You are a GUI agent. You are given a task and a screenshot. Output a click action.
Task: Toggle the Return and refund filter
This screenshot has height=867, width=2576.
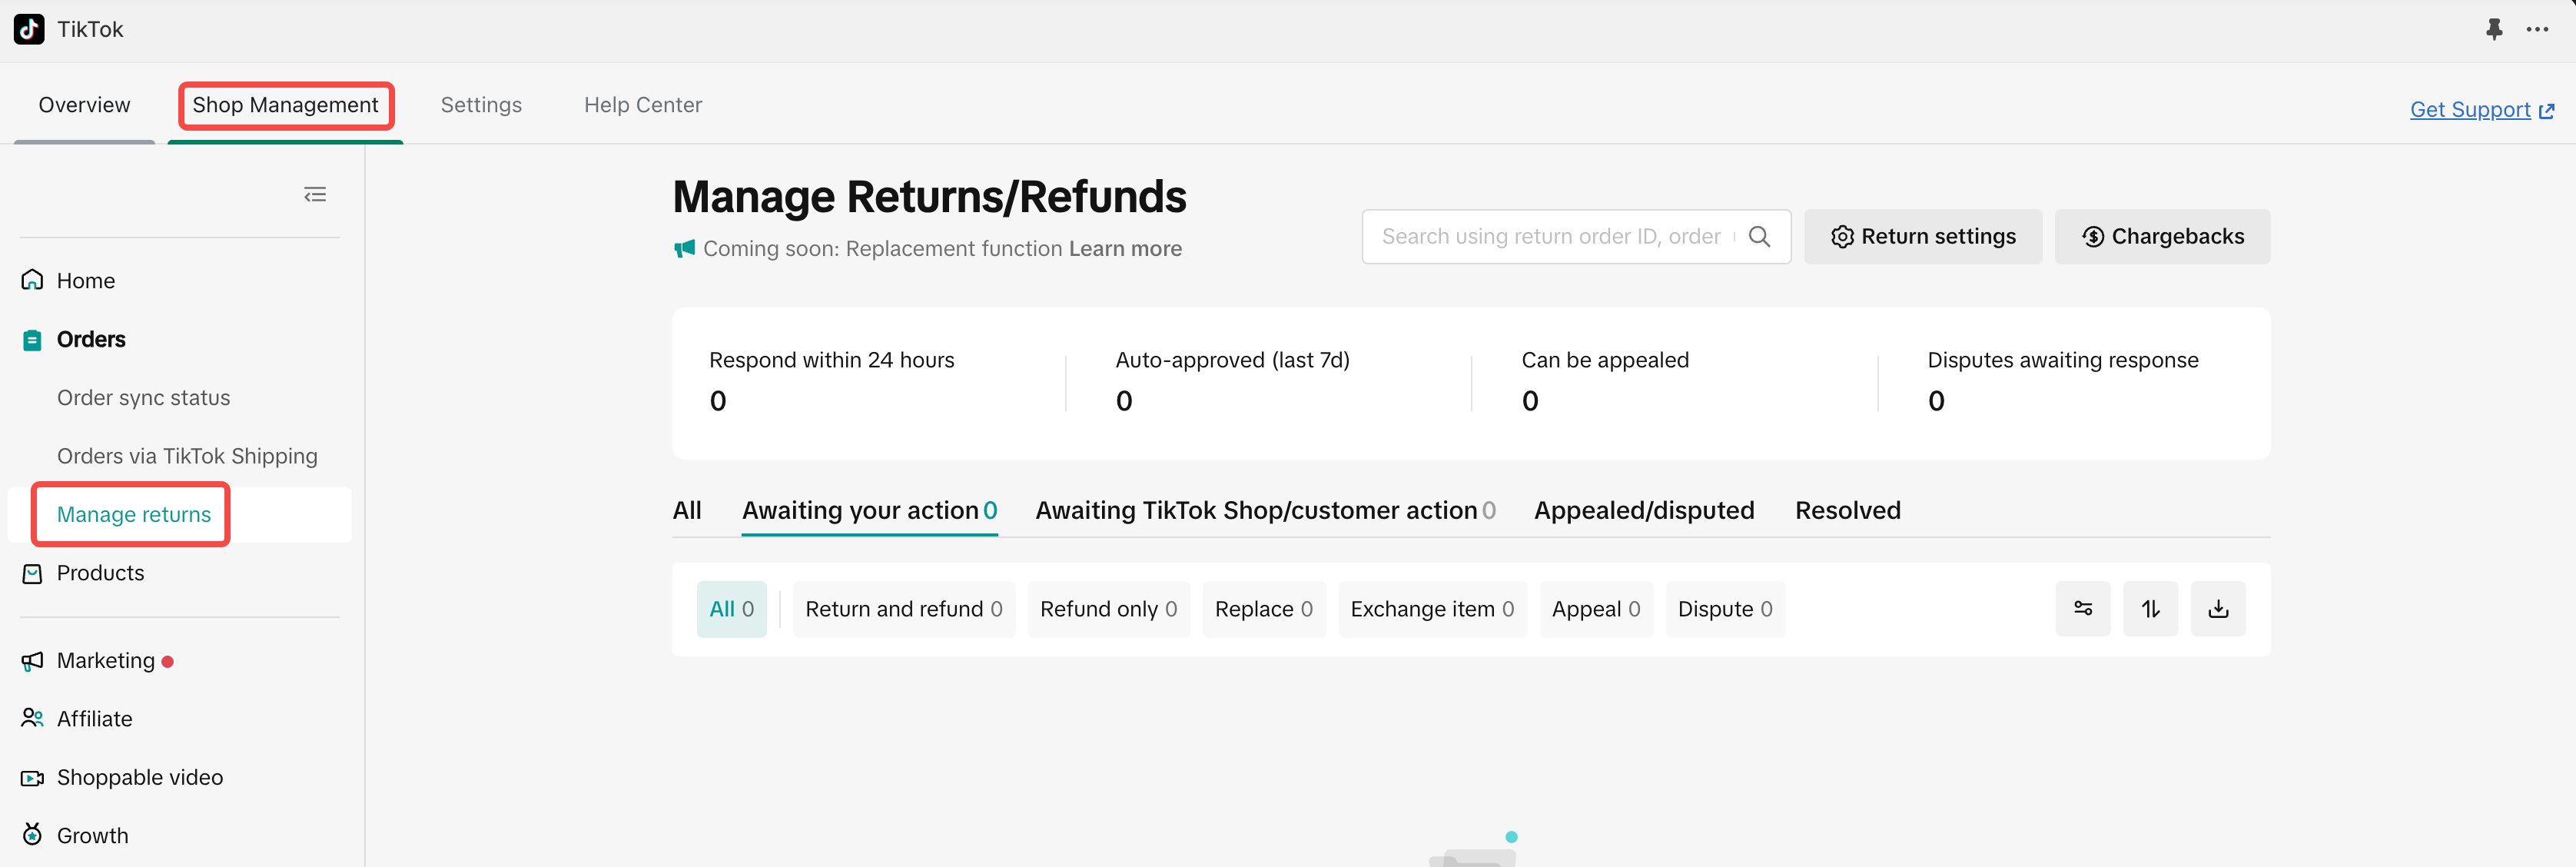tap(903, 609)
